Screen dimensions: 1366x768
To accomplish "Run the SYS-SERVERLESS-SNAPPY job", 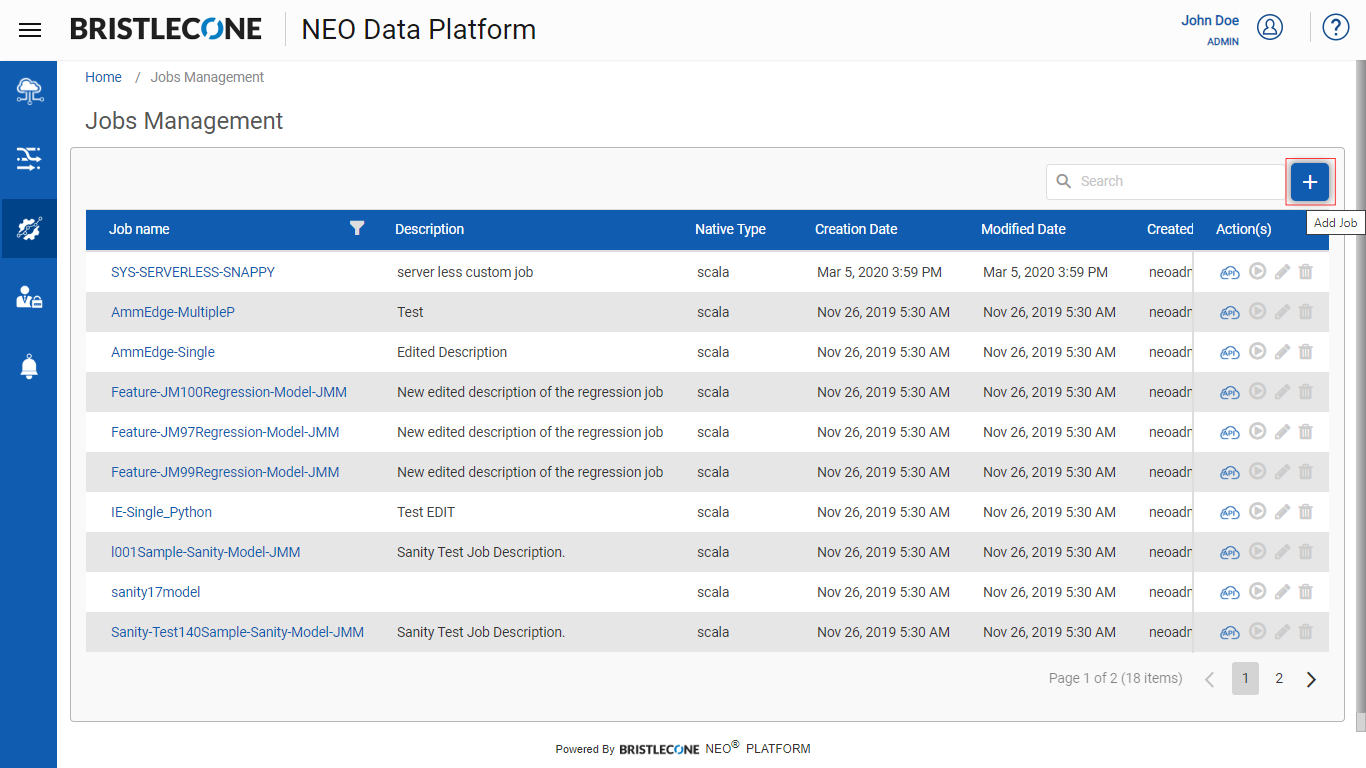I will click(1258, 271).
